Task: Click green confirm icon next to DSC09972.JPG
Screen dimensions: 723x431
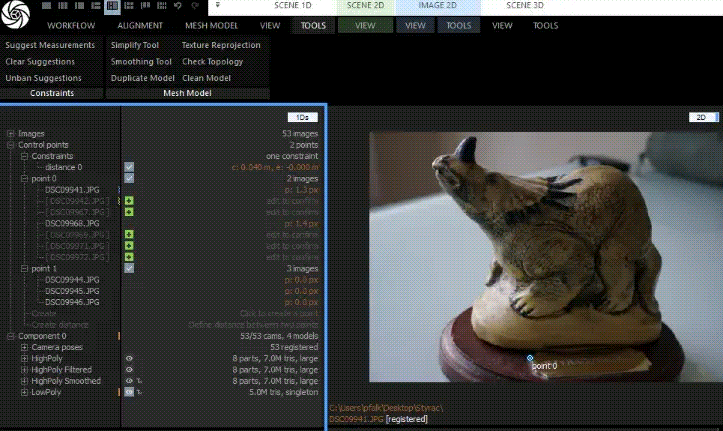Action: (x=129, y=257)
